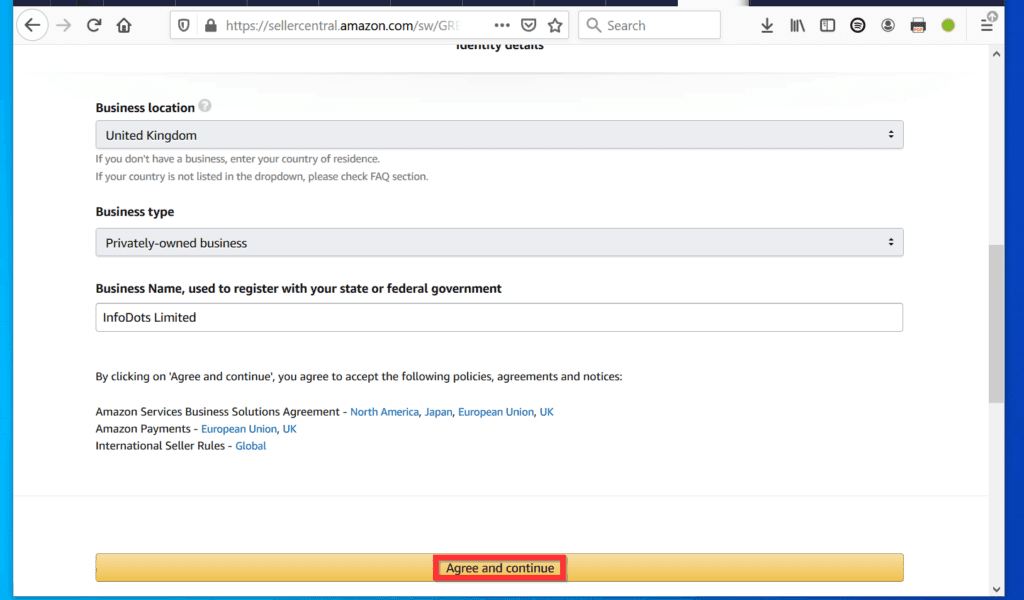Click the page scrollbar down arrow

(996, 589)
